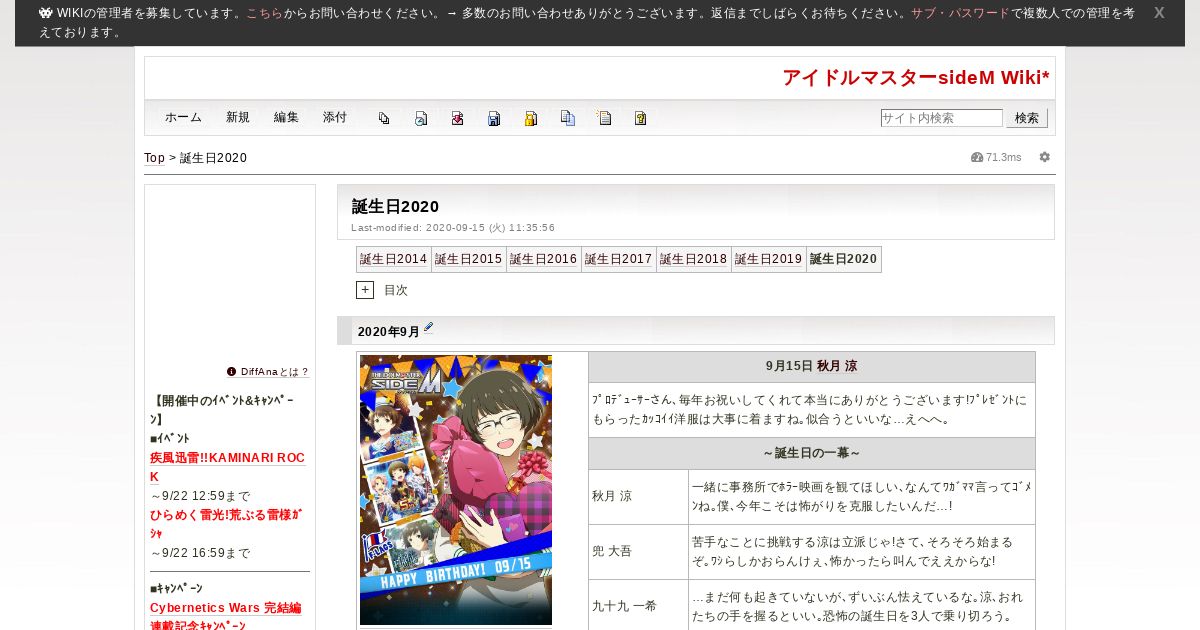Open the 編集 menu item

pos(286,117)
